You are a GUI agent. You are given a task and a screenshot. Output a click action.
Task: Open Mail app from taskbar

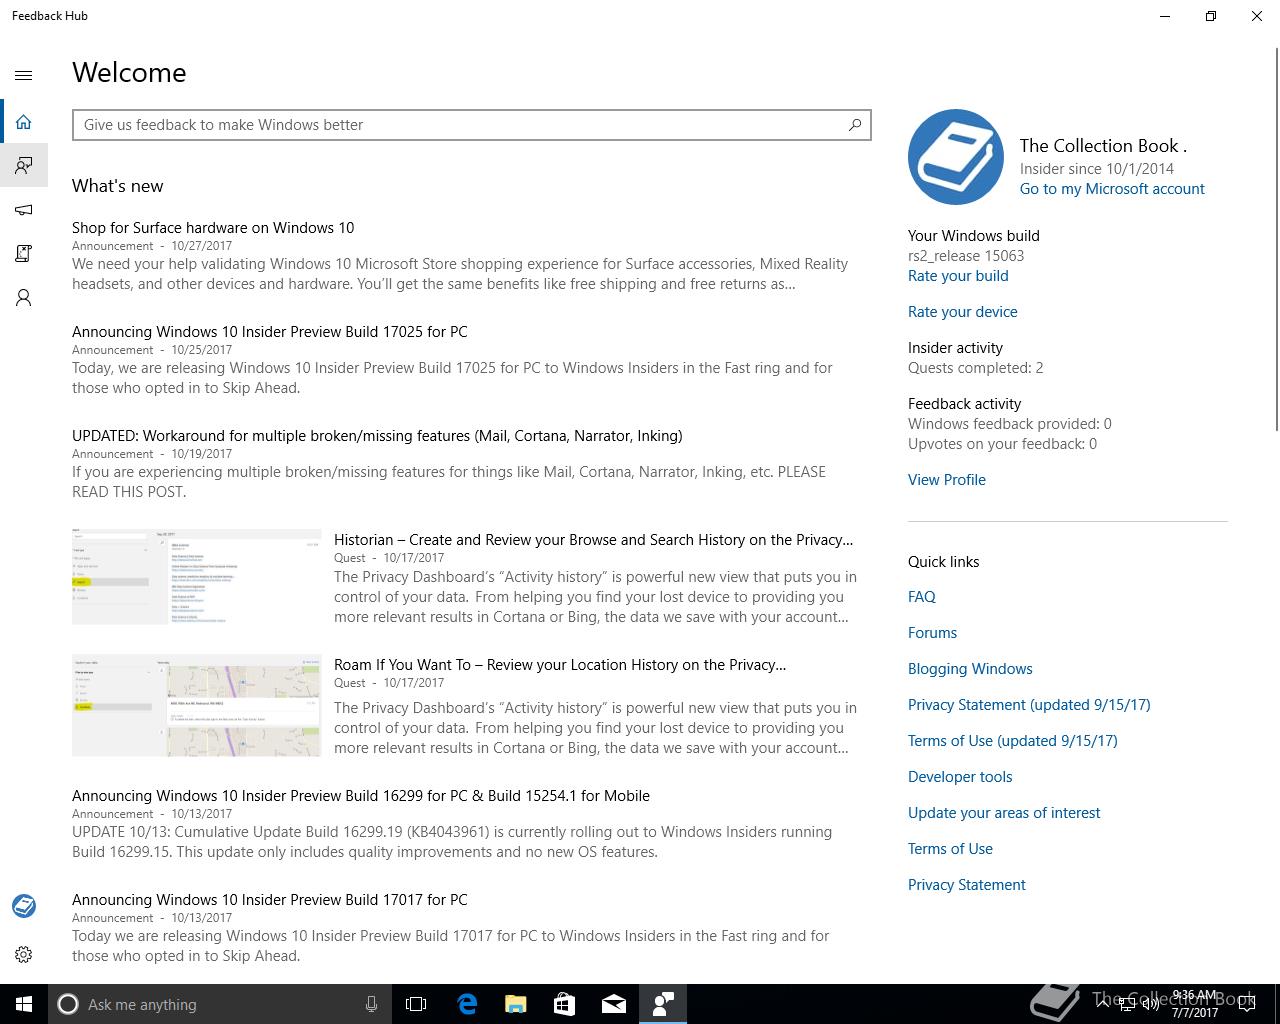point(614,1004)
